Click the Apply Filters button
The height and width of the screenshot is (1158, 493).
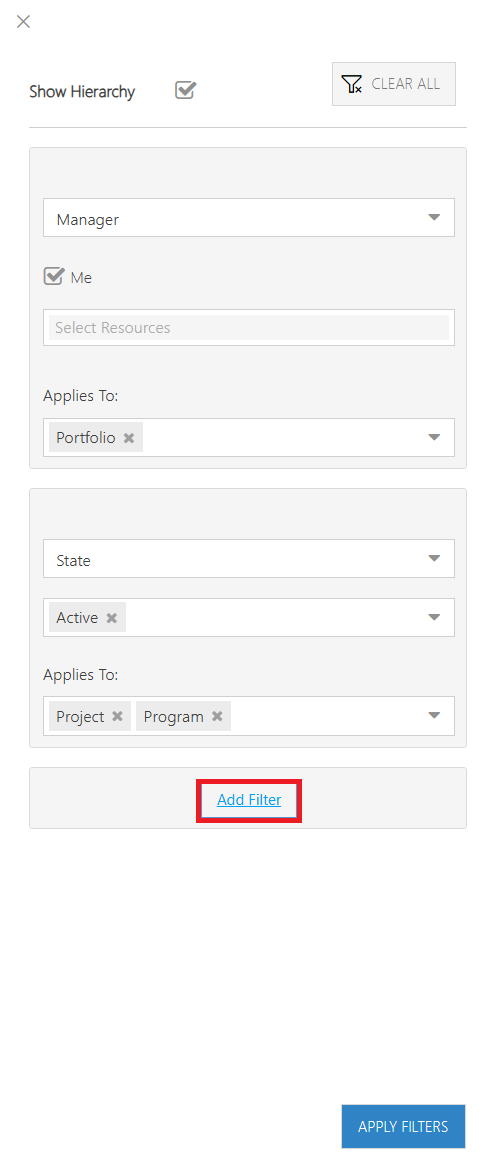click(403, 1127)
